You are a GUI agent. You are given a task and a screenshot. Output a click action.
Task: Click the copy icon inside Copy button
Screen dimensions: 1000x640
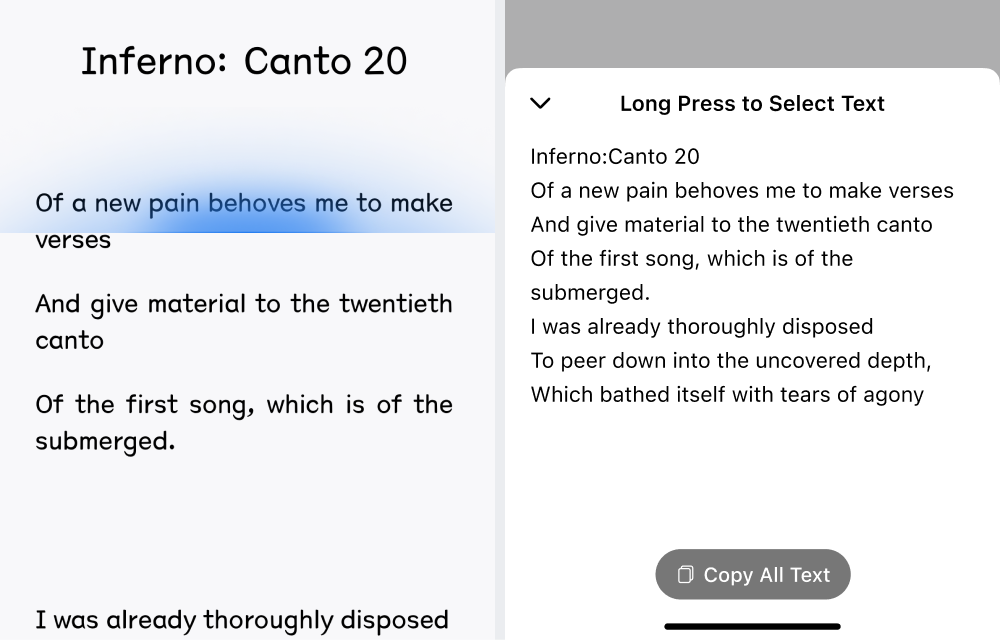(686, 574)
